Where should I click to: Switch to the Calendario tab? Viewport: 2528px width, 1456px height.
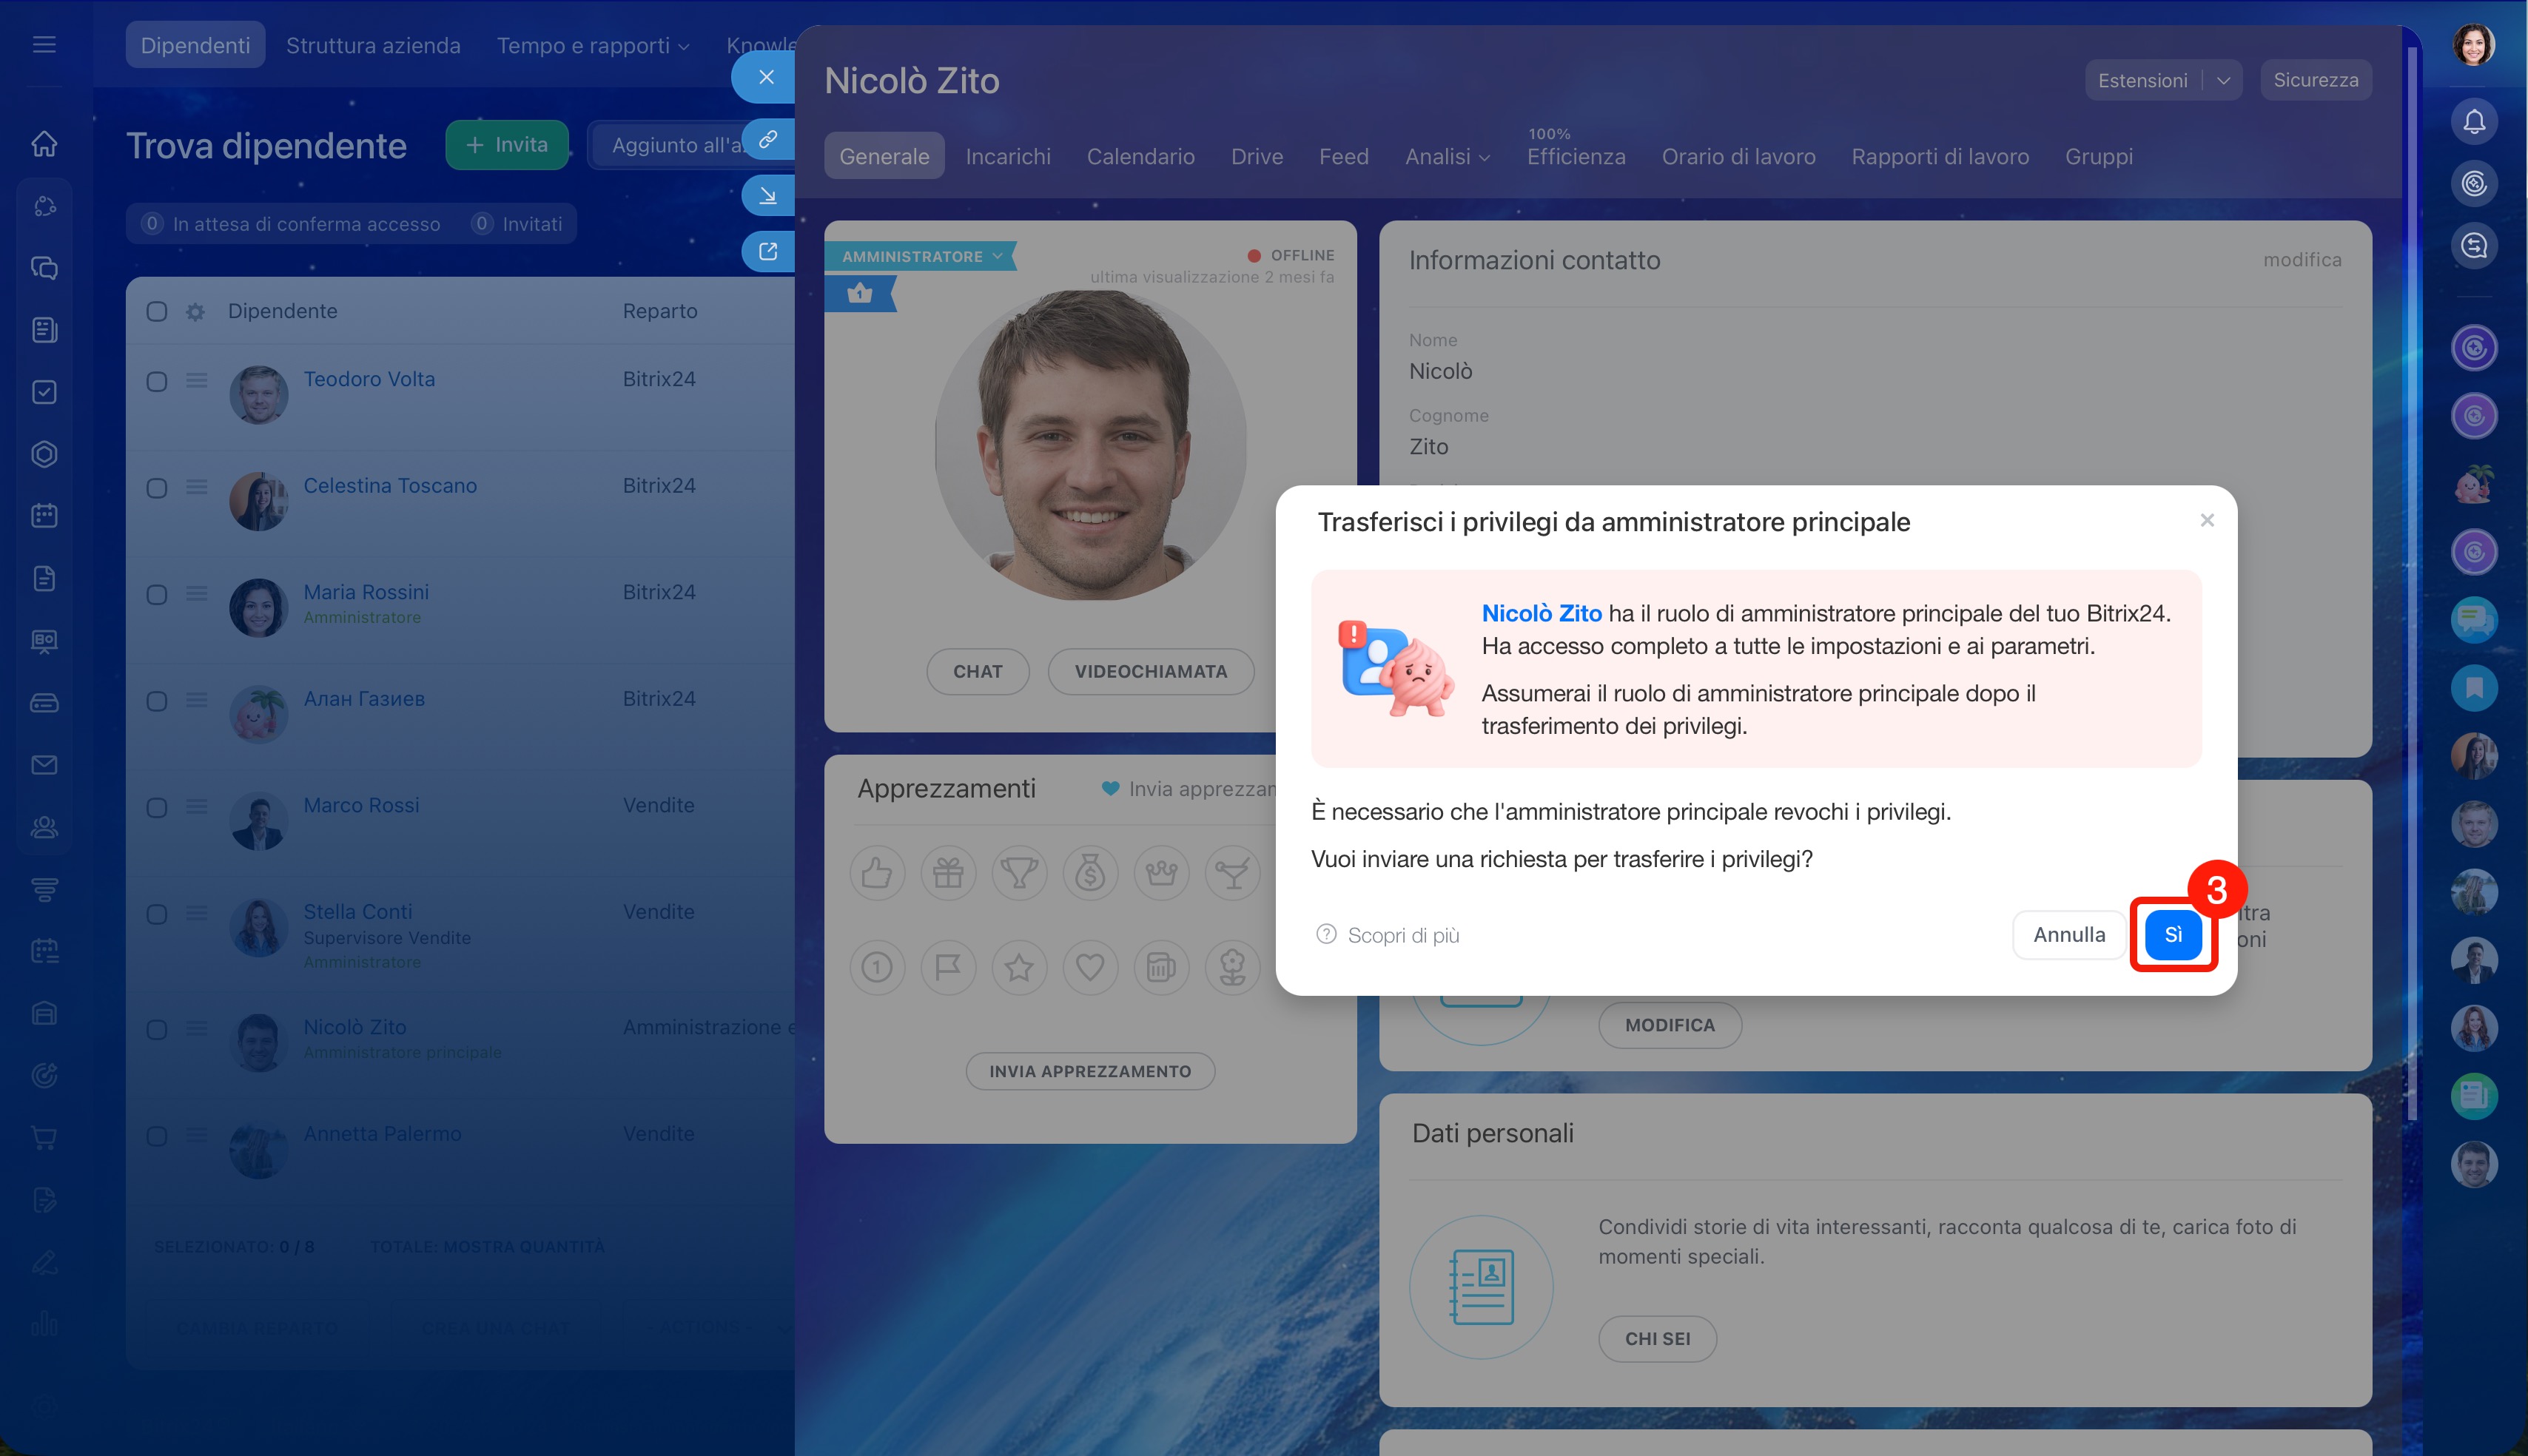(1140, 157)
